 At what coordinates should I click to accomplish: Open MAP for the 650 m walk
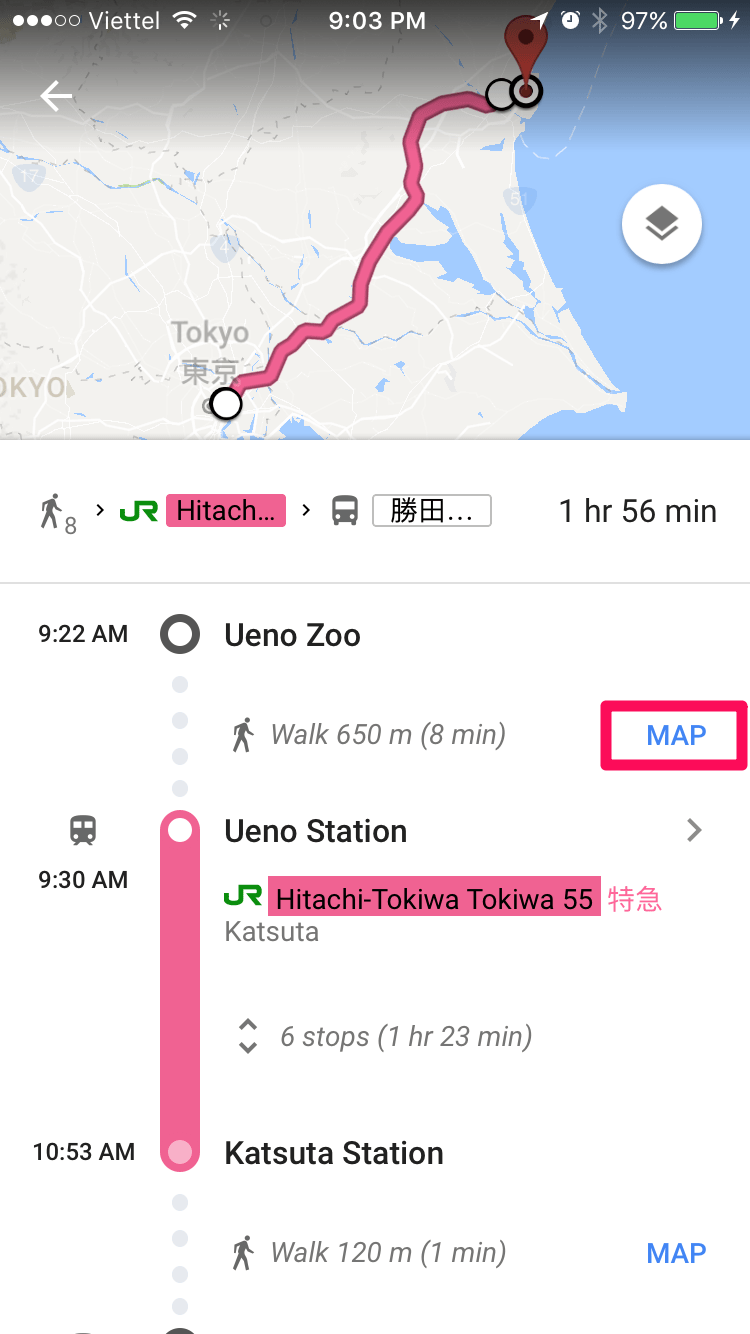coord(676,736)
